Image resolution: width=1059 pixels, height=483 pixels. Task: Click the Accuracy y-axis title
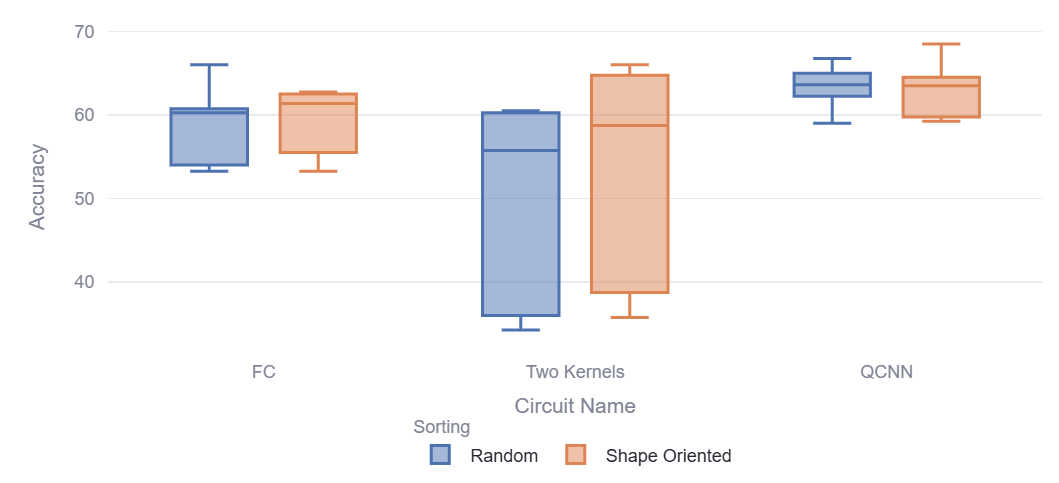(37, 187)
